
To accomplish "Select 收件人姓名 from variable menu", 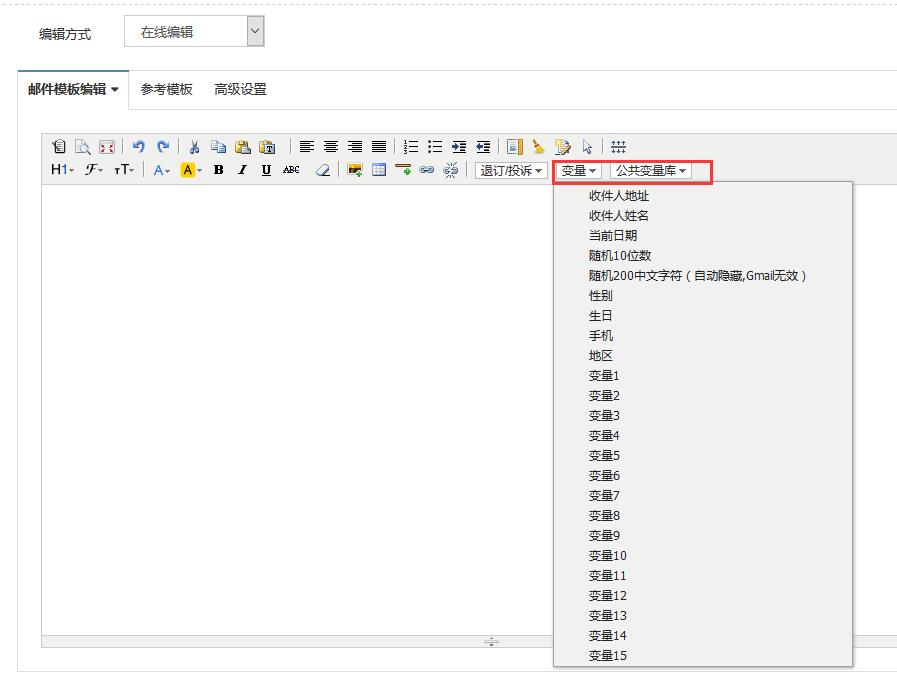I will 619,215.
